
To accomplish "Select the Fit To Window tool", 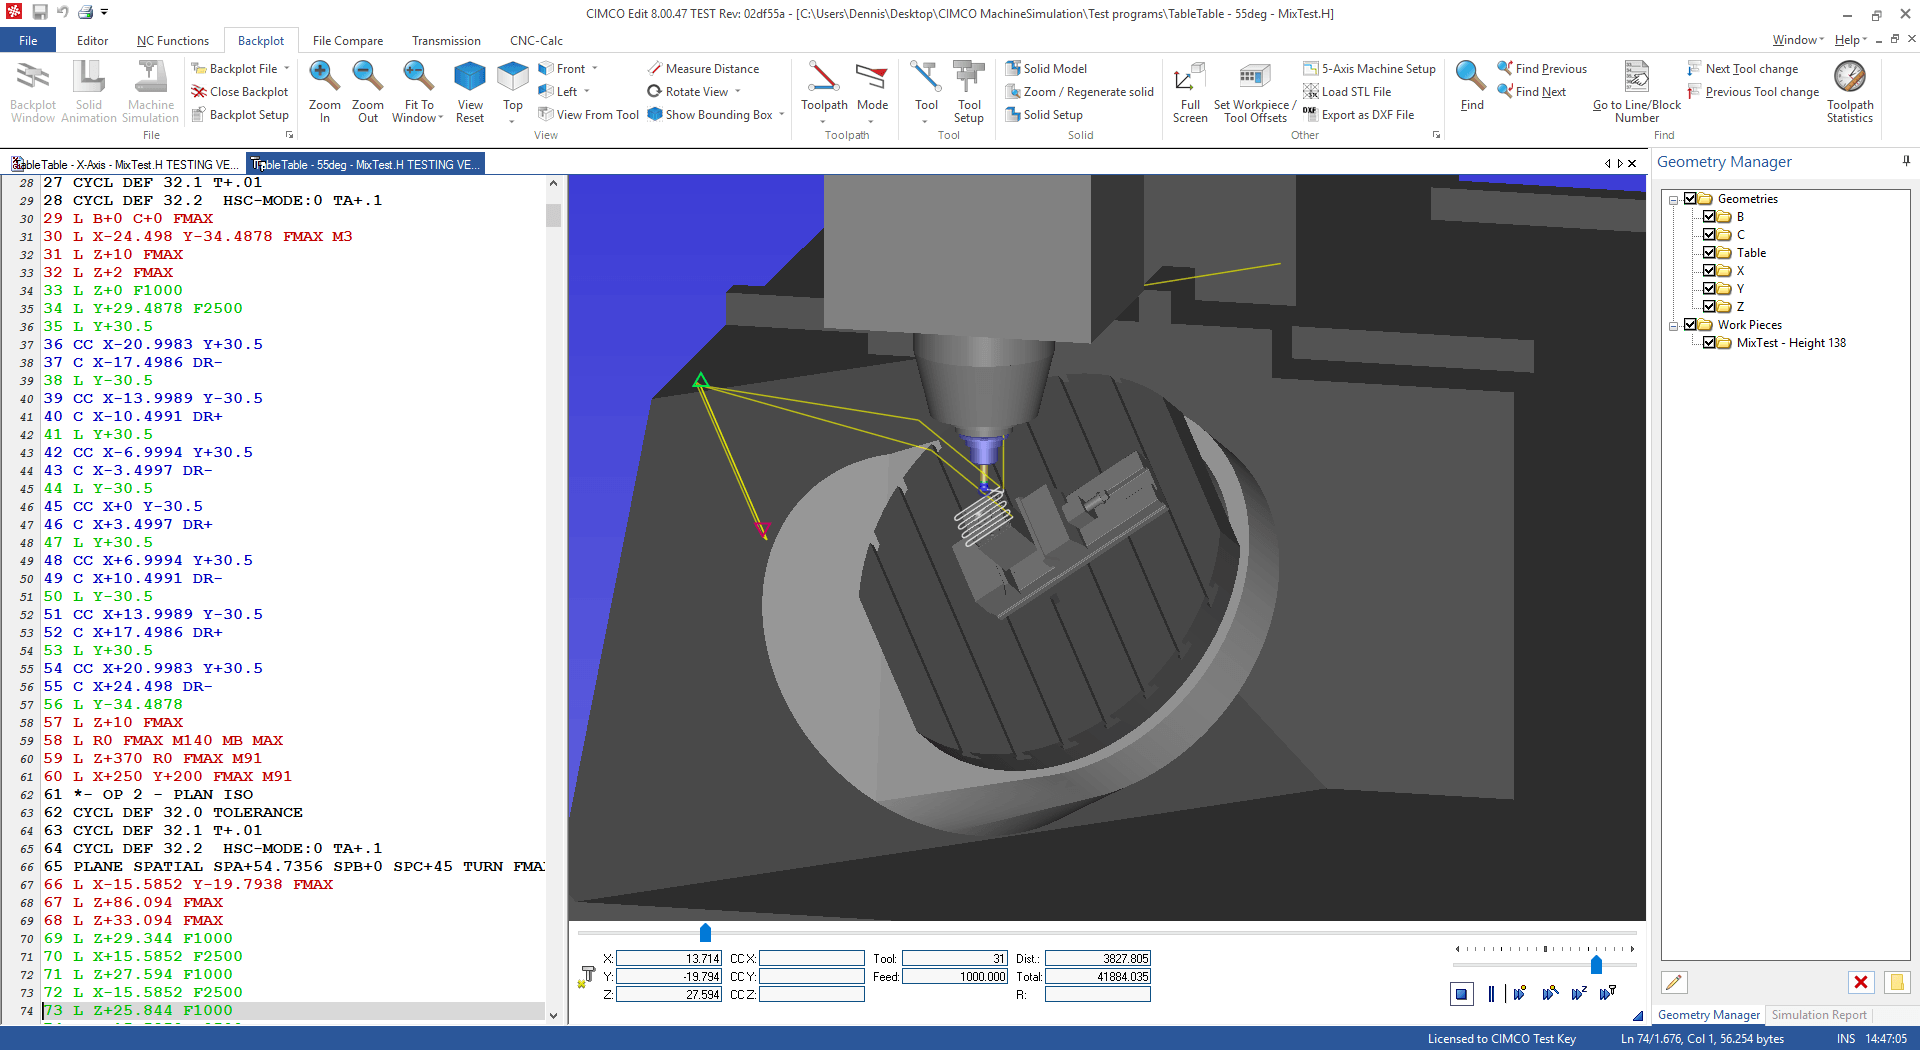I will tap(418, 90).
